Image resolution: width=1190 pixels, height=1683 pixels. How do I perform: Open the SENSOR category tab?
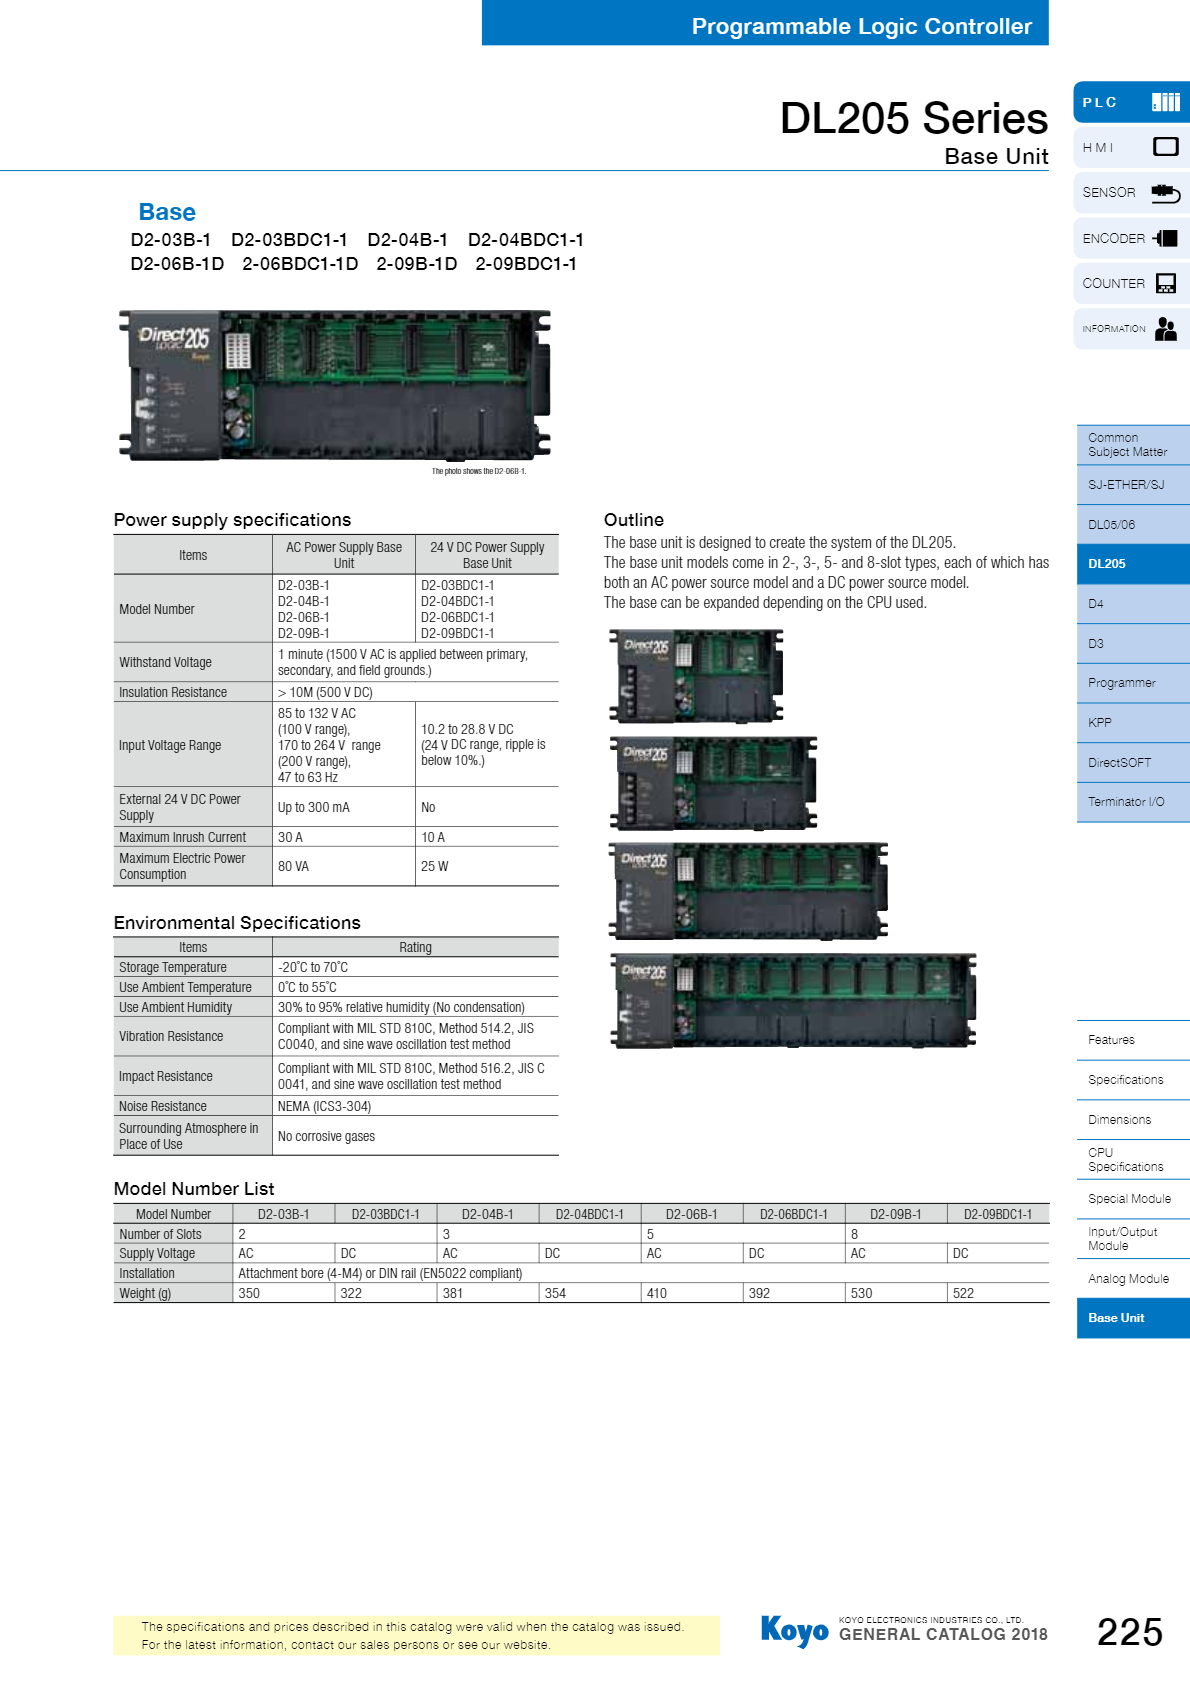(x=1131, y=192)
